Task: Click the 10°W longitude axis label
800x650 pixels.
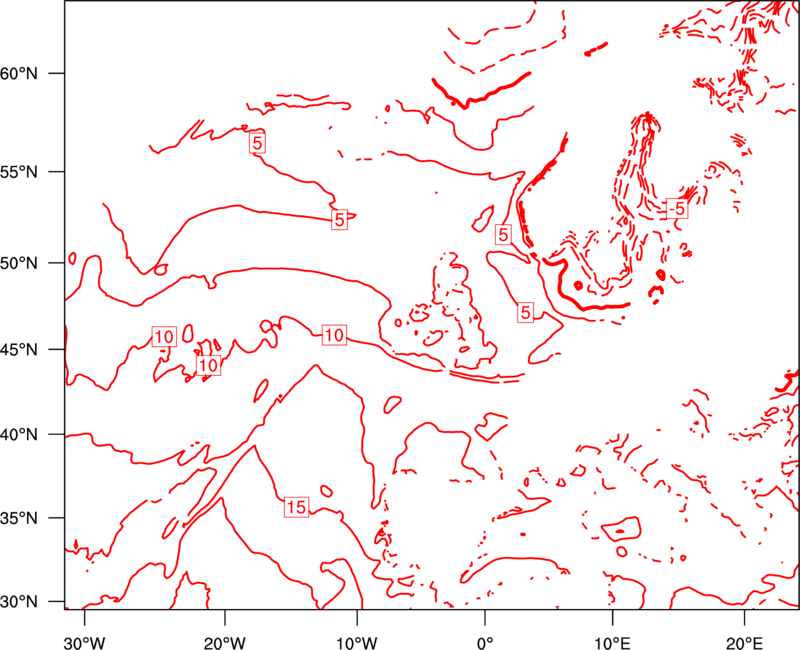Action: point(357,643)
